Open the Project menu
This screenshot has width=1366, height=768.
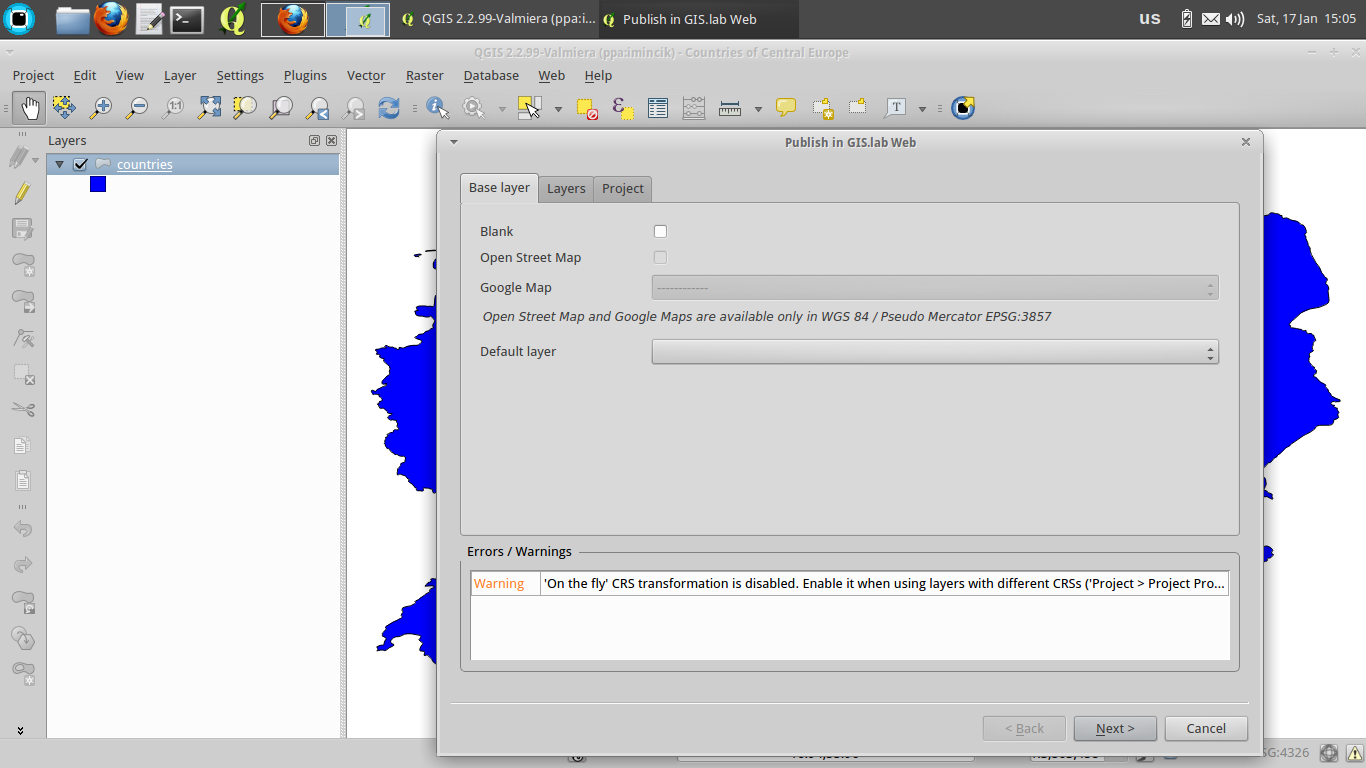(x=33, y=75)
